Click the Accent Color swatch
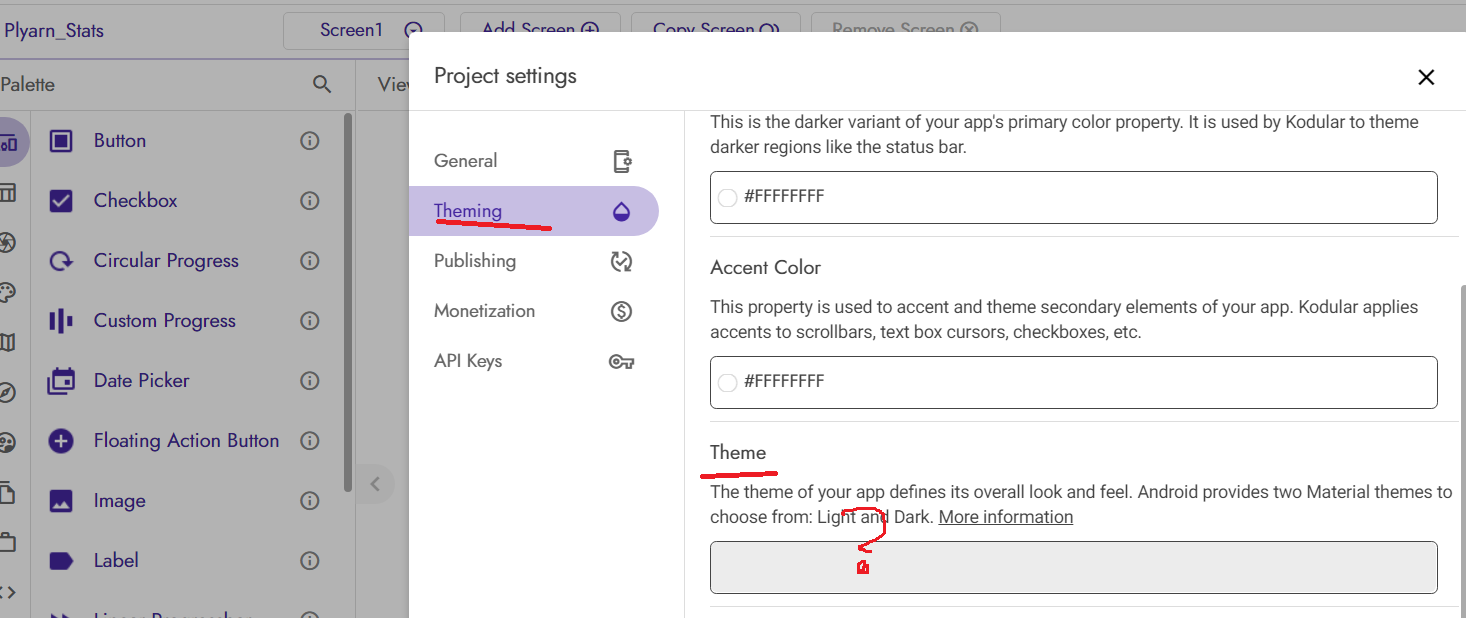This screenshot has height=618, width=1466. click(728, 382)
